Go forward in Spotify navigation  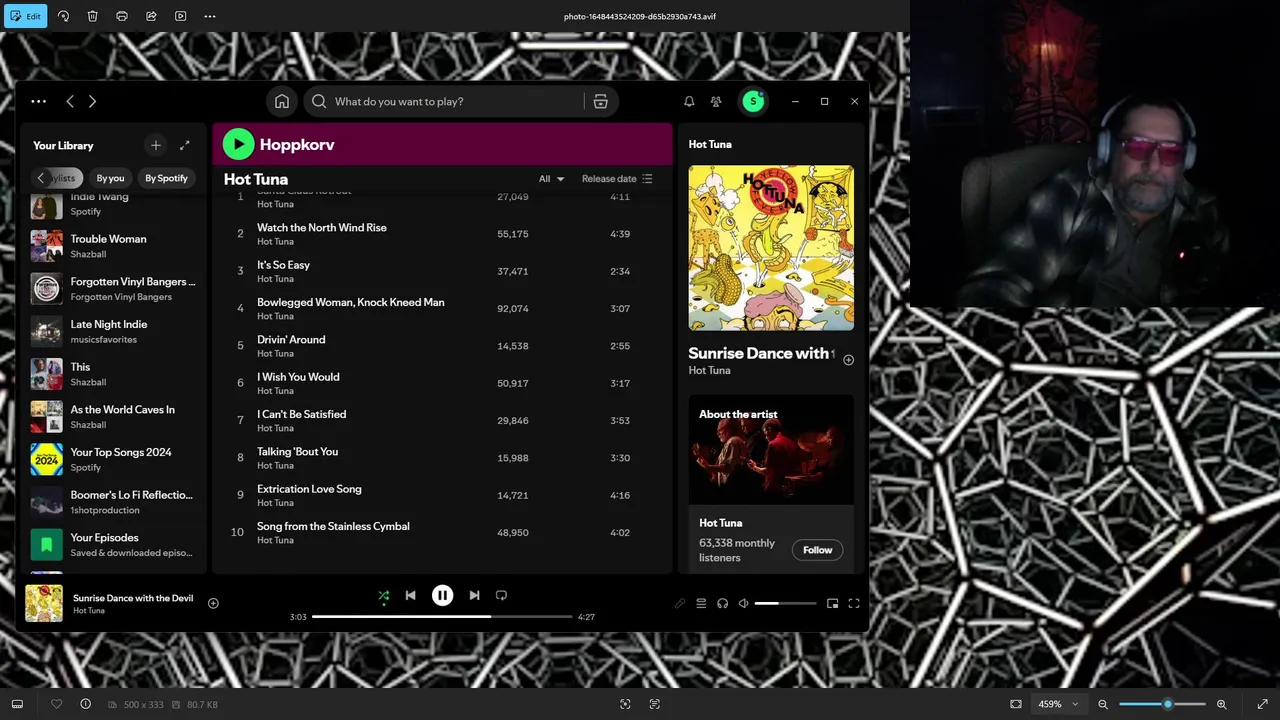point(92,101)
